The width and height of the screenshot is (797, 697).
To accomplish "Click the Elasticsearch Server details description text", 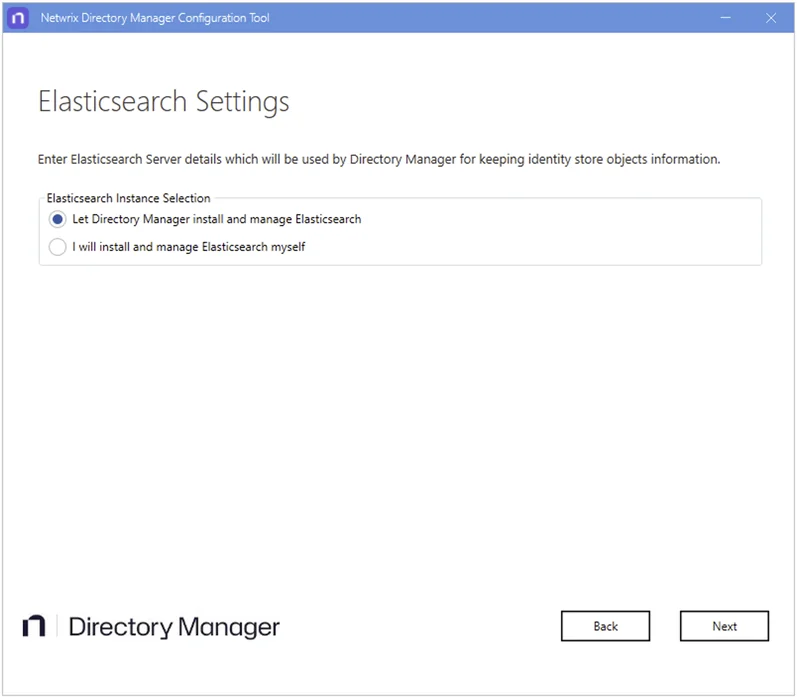I will coord(379,159).
